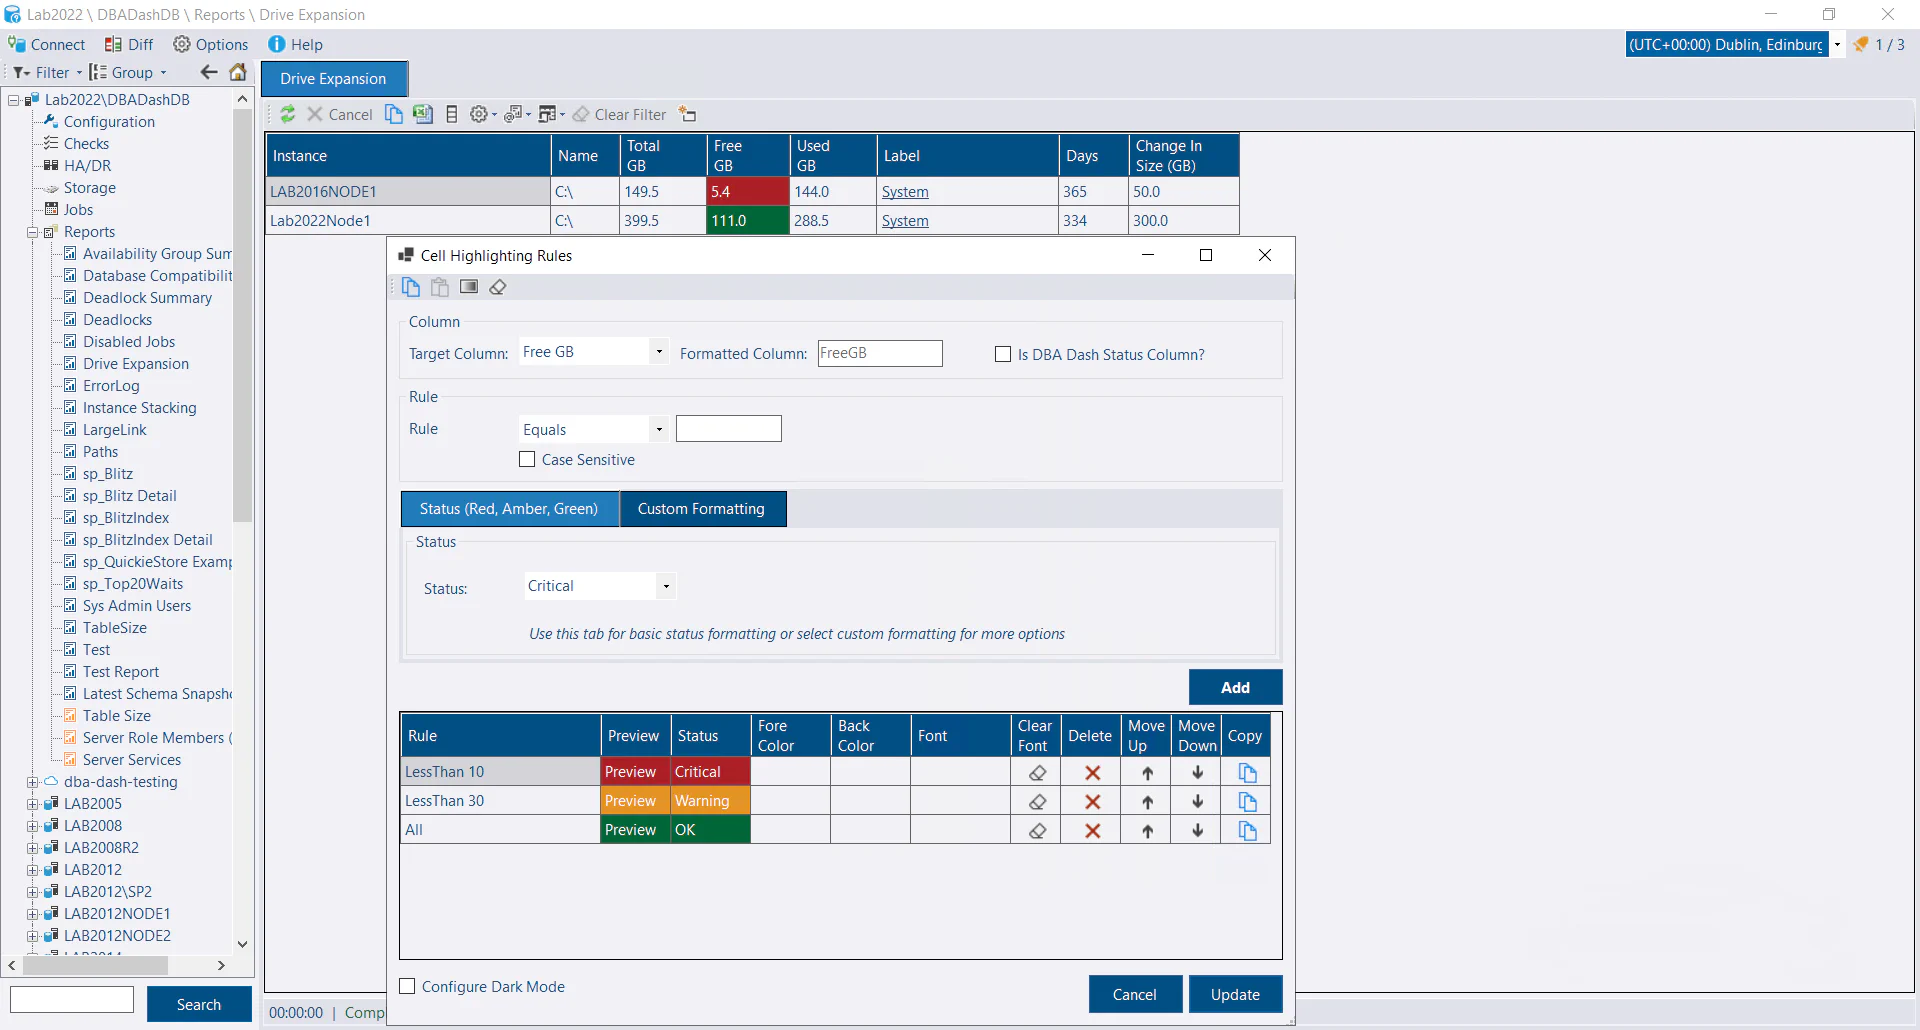The width and height of the screenshot is (1920, 1030).
Task: Click the Update button
Action: [x=1235, y=994]
